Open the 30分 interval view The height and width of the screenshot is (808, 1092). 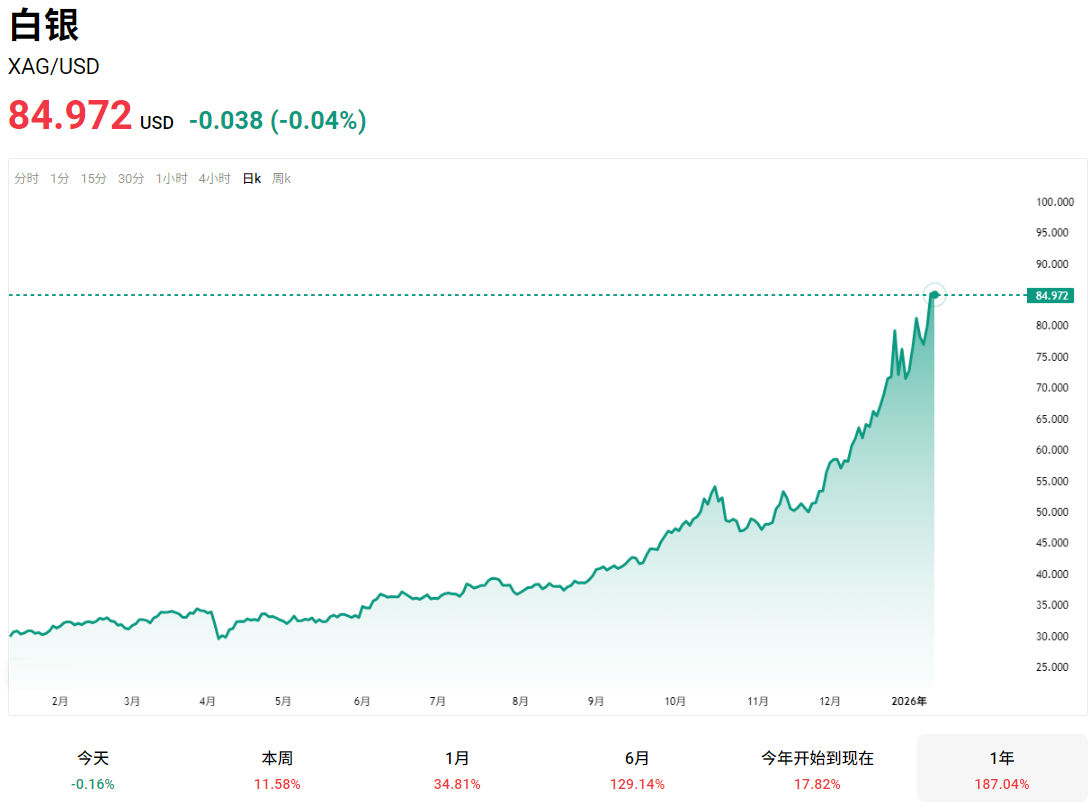tap(130, 177)
